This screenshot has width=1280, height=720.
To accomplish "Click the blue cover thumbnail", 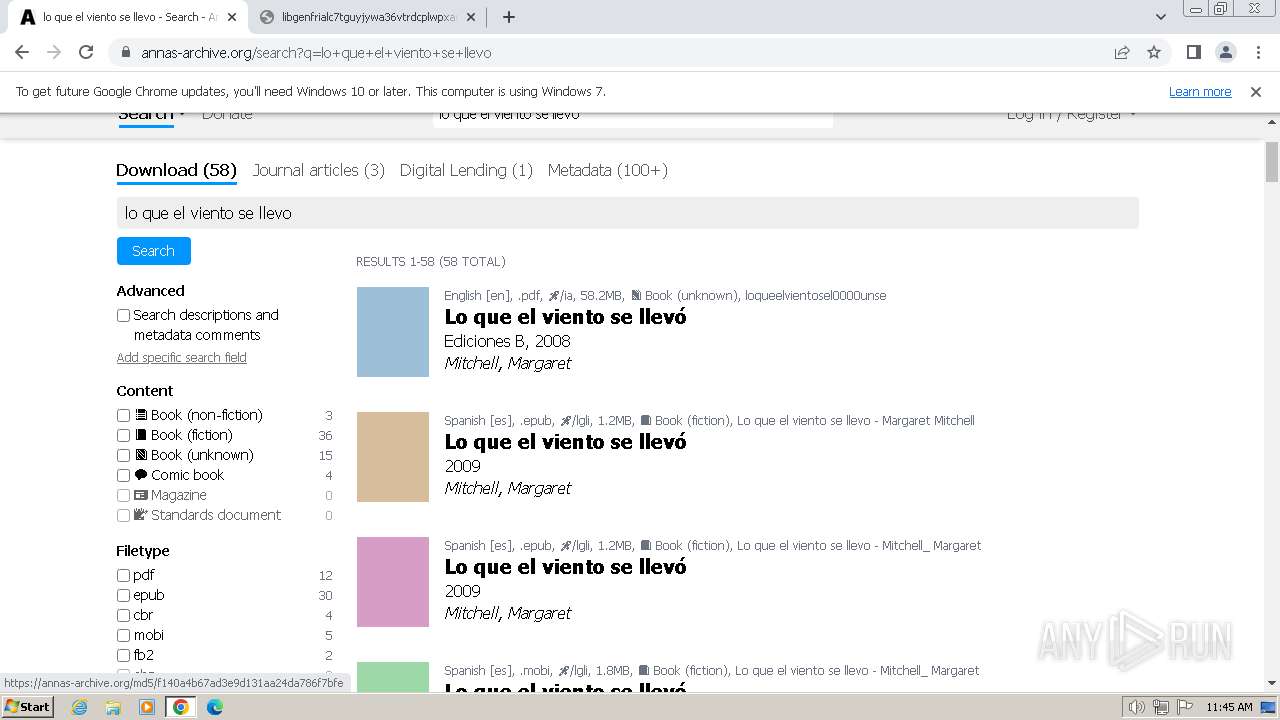I will tap(393, 332).
